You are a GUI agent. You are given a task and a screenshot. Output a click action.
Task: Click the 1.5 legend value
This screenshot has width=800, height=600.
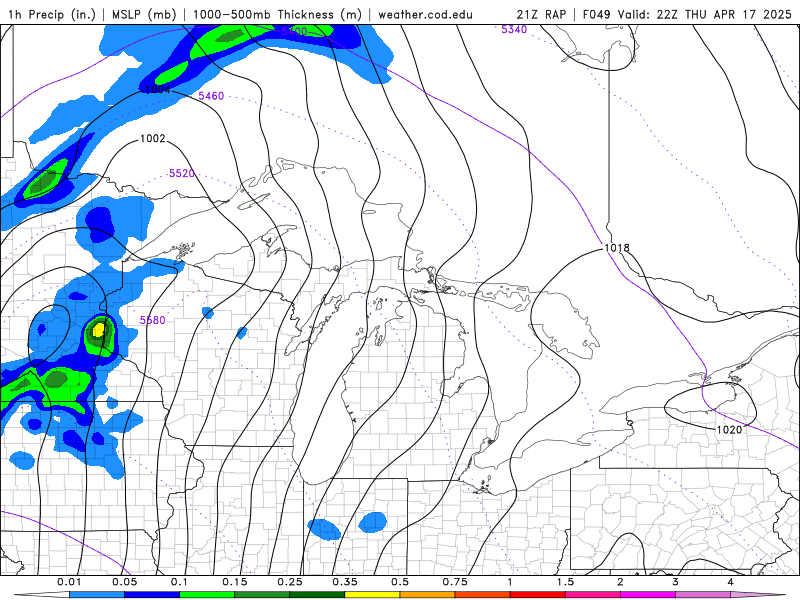pos(565,582)
